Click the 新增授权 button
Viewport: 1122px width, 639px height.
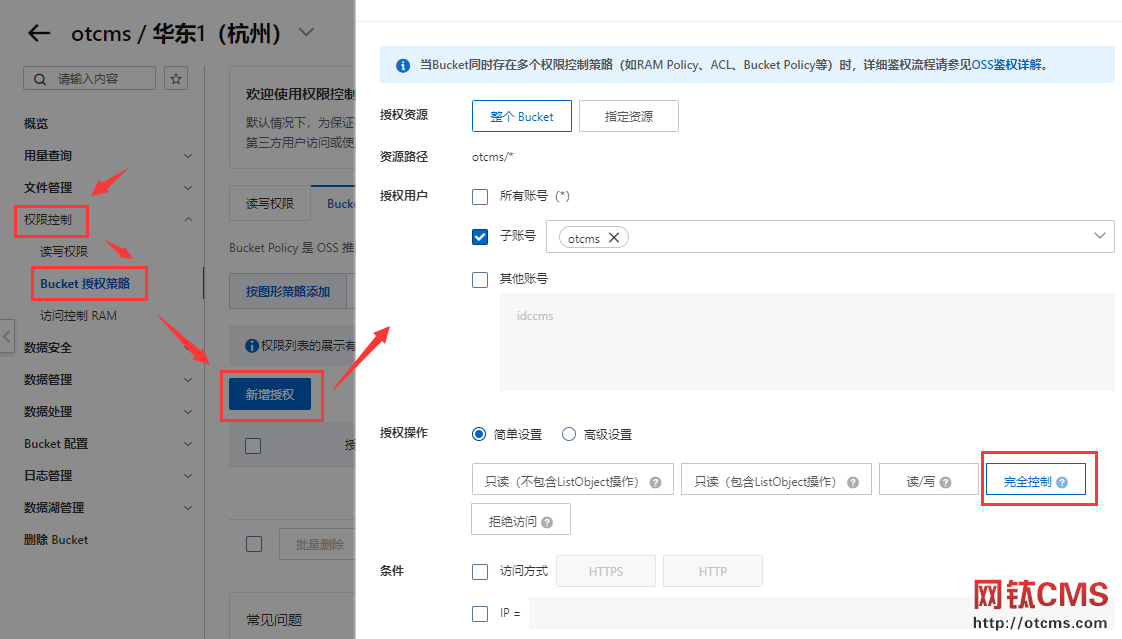click(x=270, y=394)
